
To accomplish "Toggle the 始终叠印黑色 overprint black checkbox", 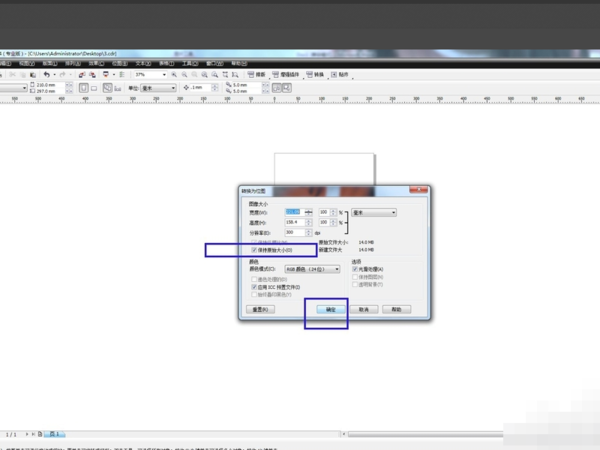I will (254, 294).
